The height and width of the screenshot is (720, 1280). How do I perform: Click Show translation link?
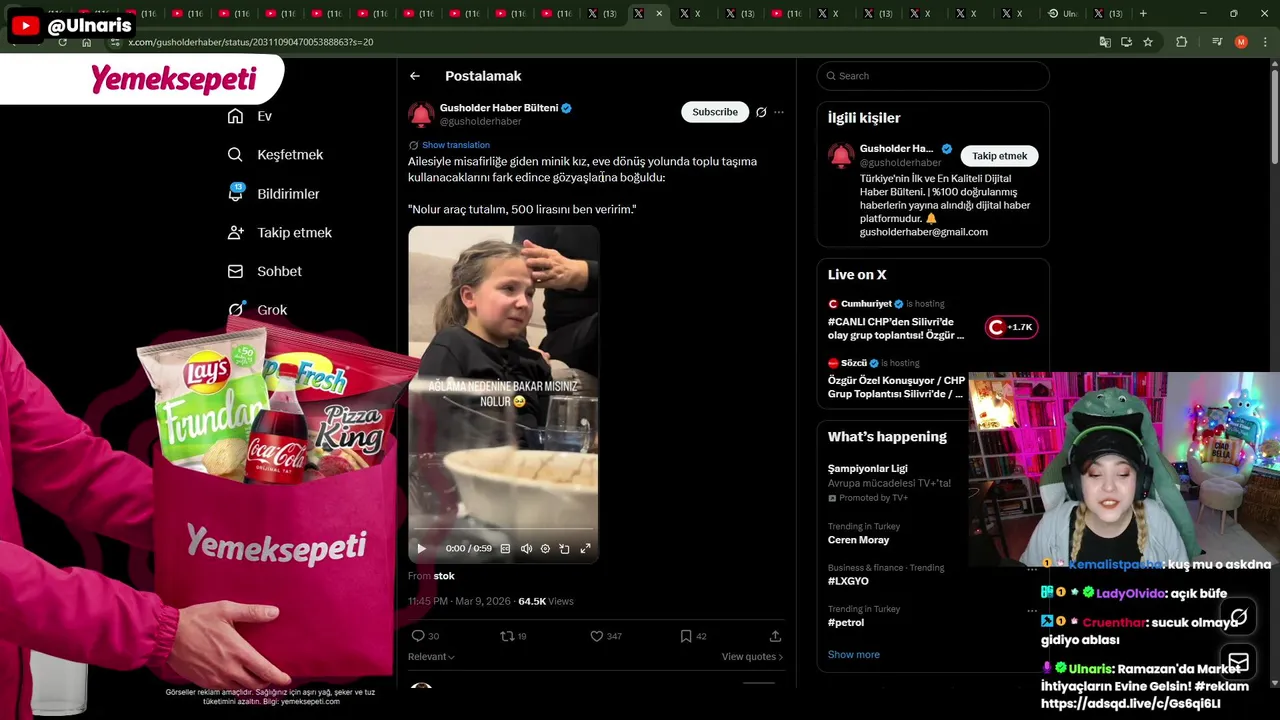455,145
